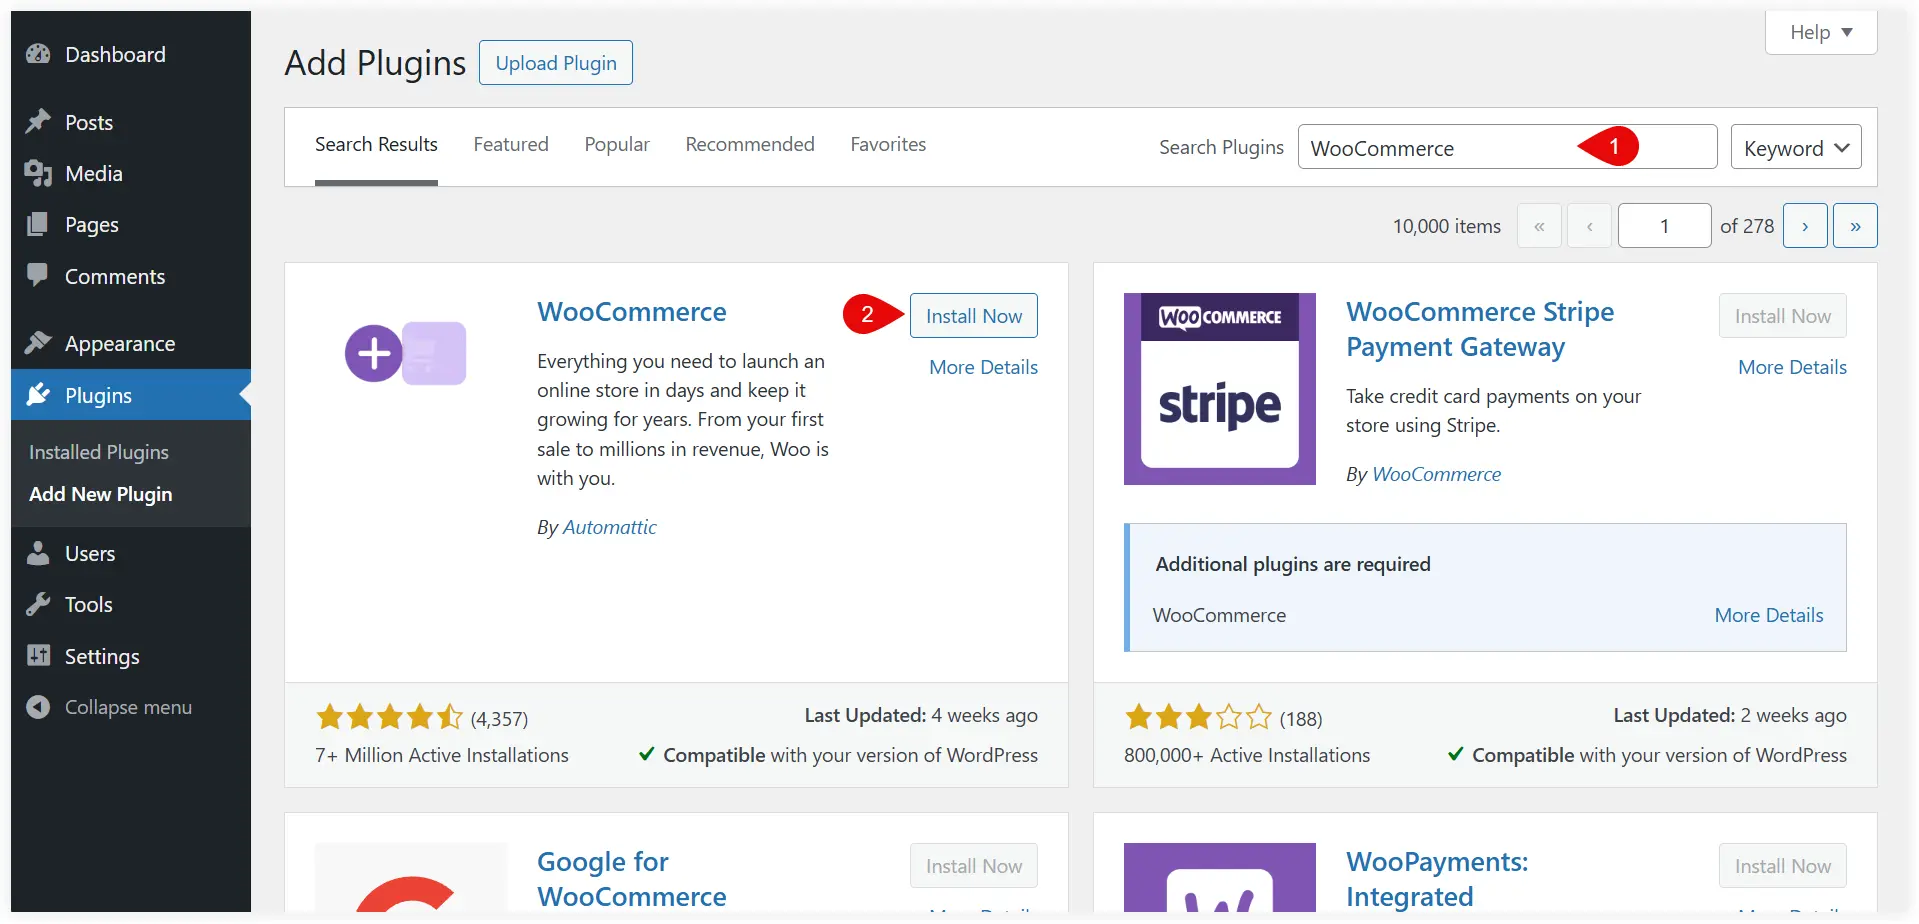
Task: Click the '7+ Million Active Installations' text
Action: point(442,755)
